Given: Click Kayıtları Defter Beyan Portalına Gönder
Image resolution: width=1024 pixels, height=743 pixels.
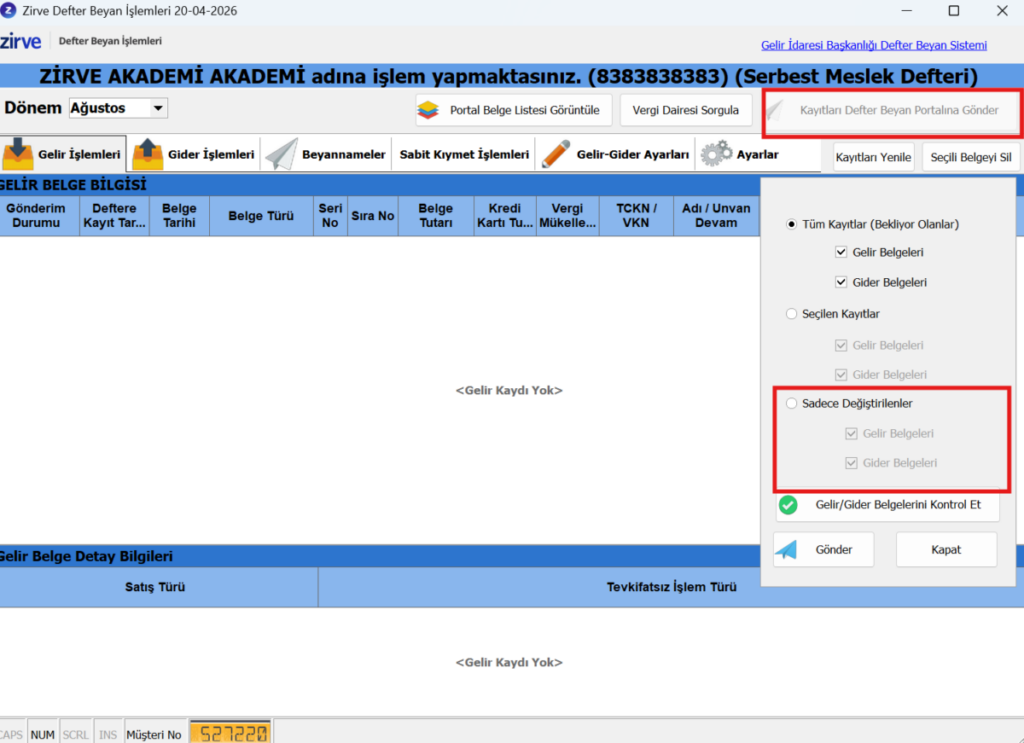Looking at the screenshot, I should point(891,110).
